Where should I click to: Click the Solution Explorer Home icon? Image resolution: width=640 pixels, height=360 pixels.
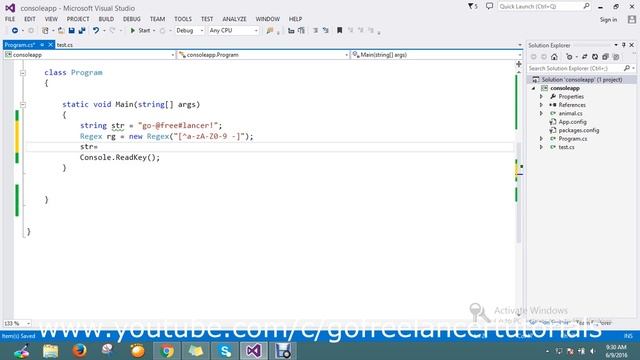[554, 57]
